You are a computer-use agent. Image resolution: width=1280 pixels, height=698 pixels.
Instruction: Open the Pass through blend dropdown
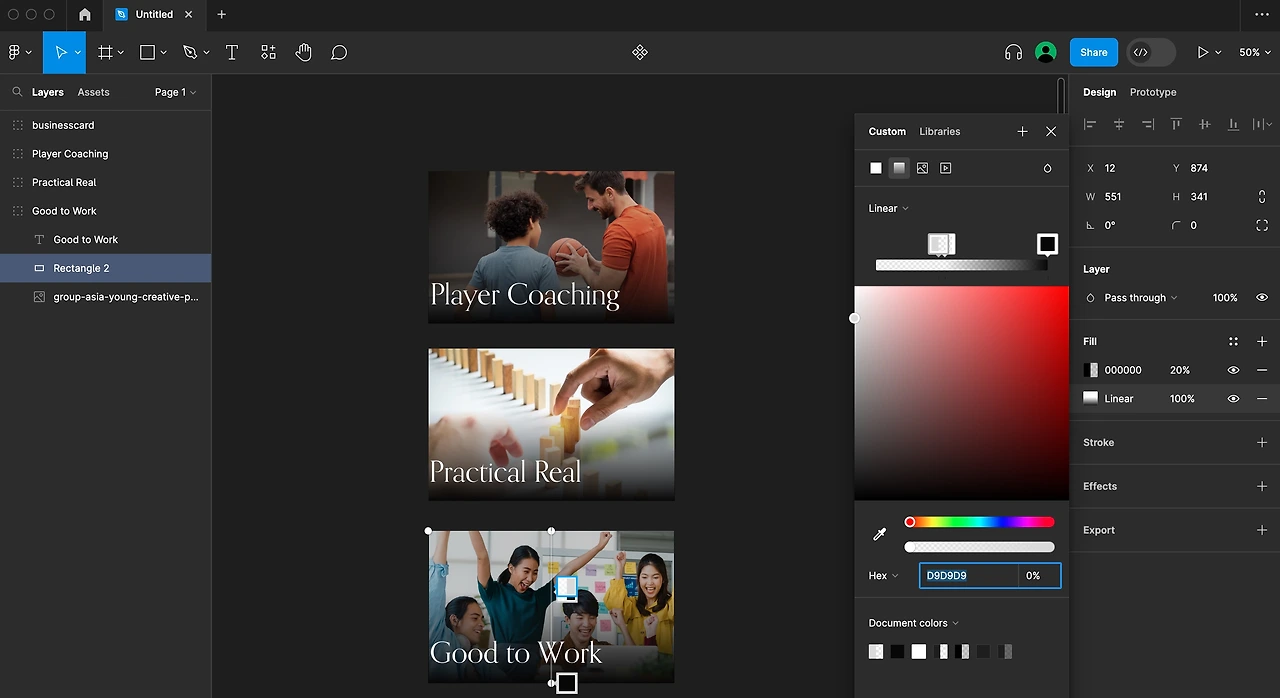tap(1140, 297)
